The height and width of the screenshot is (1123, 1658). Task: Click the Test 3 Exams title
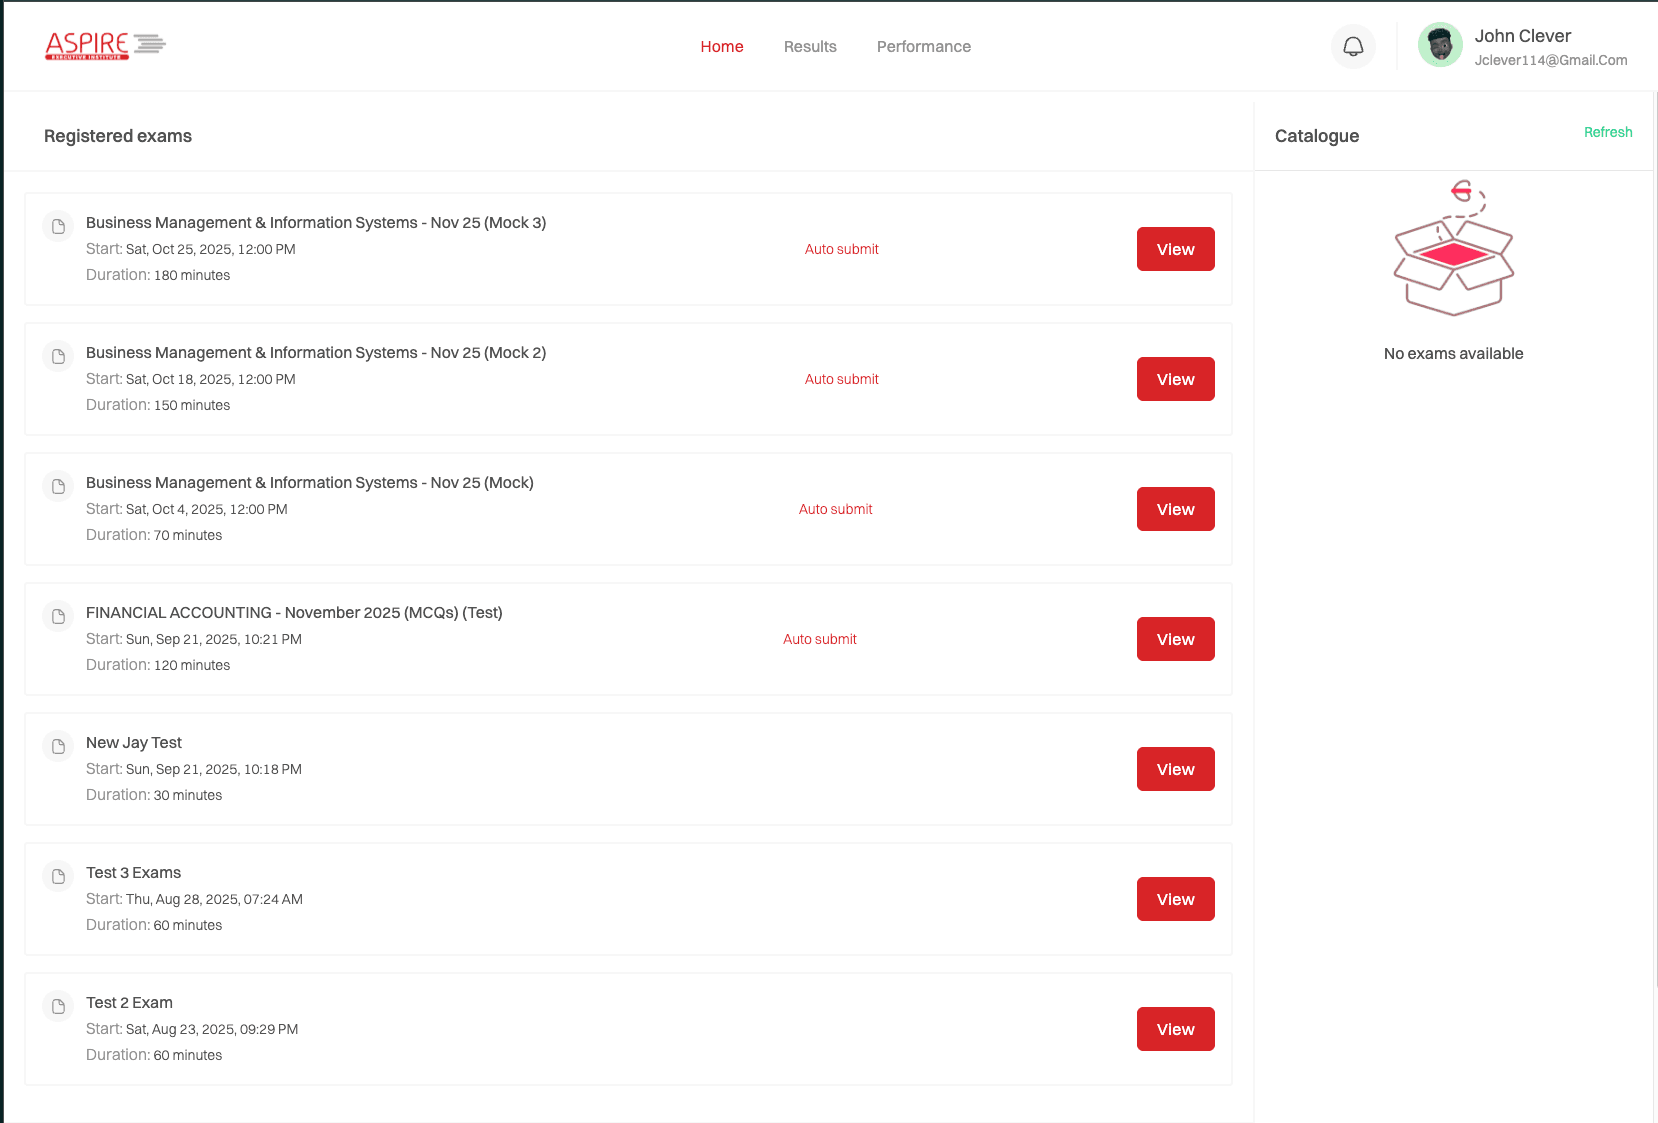pos(134,873)
